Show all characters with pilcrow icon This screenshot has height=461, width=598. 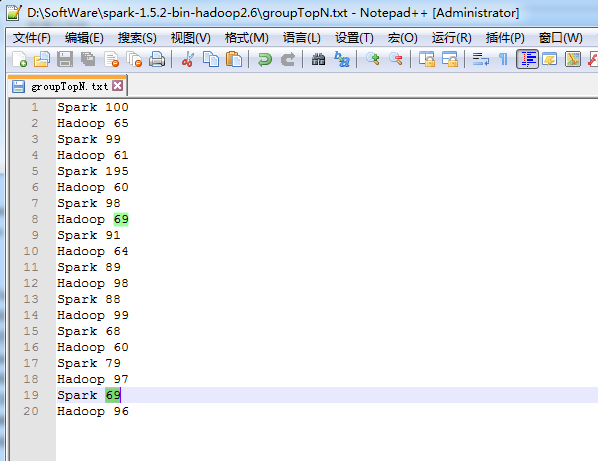pos(503,59)
